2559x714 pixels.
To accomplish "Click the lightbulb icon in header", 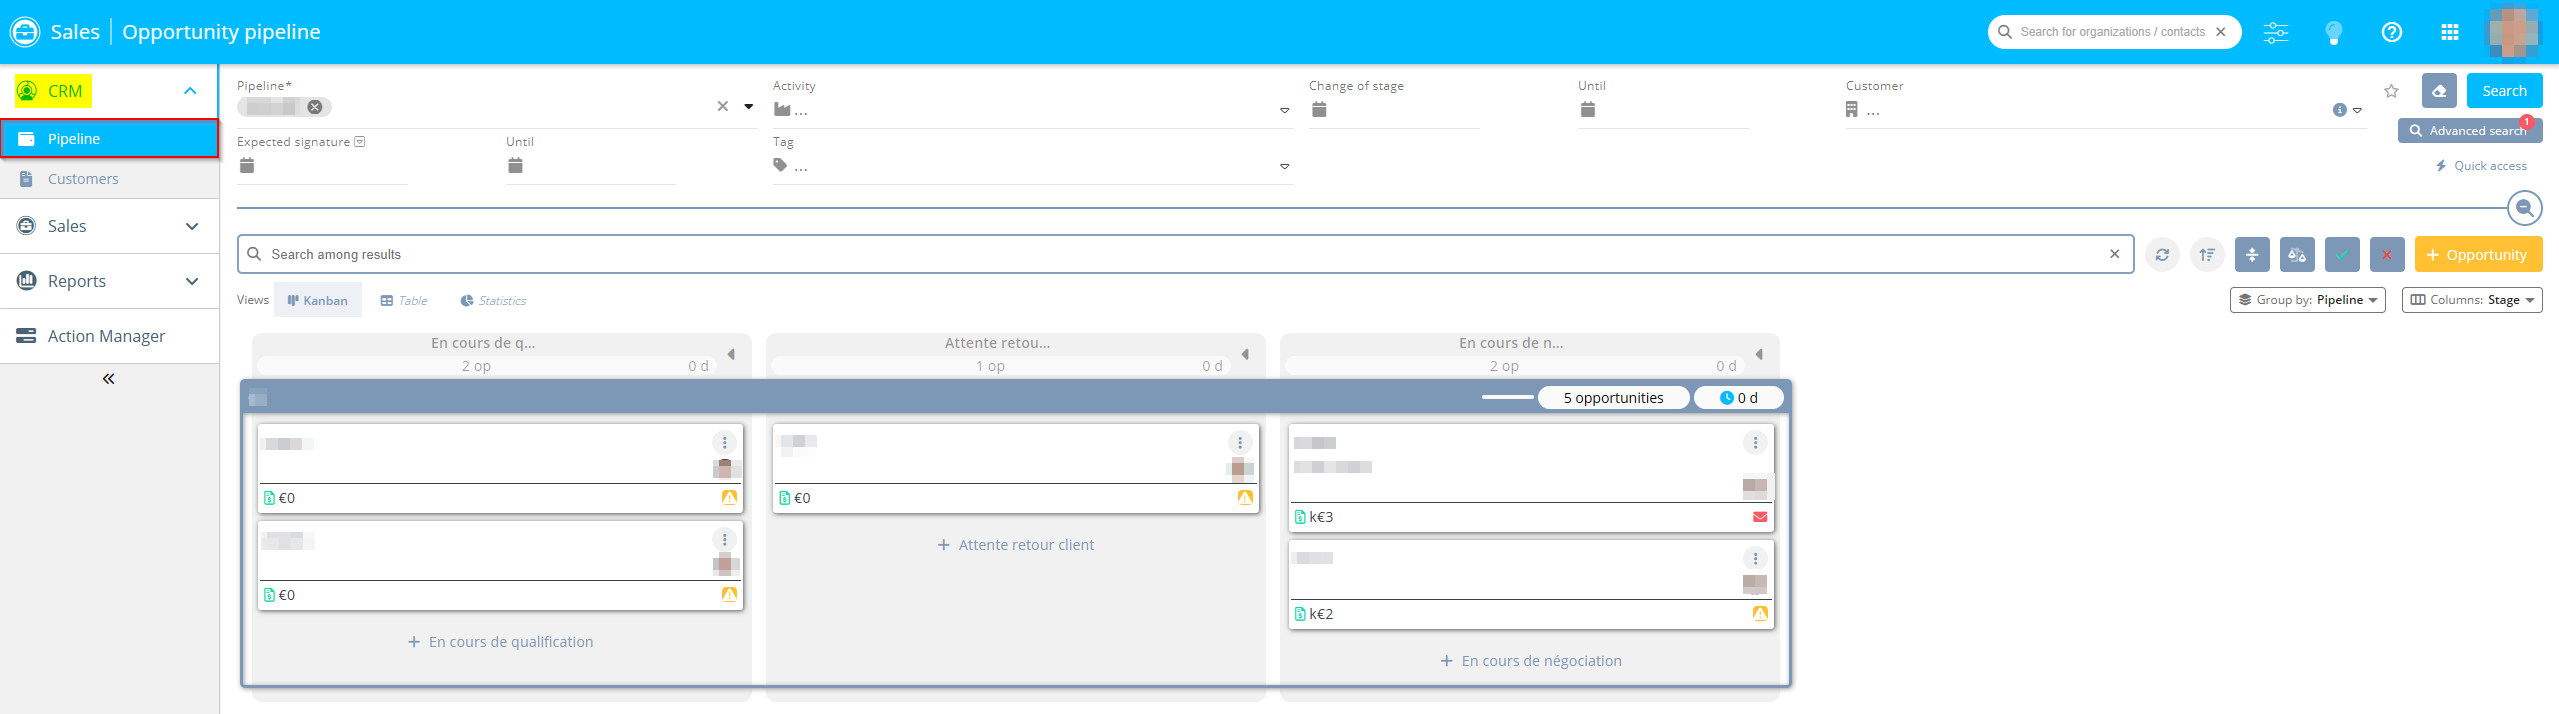I will coord(2333,32).
